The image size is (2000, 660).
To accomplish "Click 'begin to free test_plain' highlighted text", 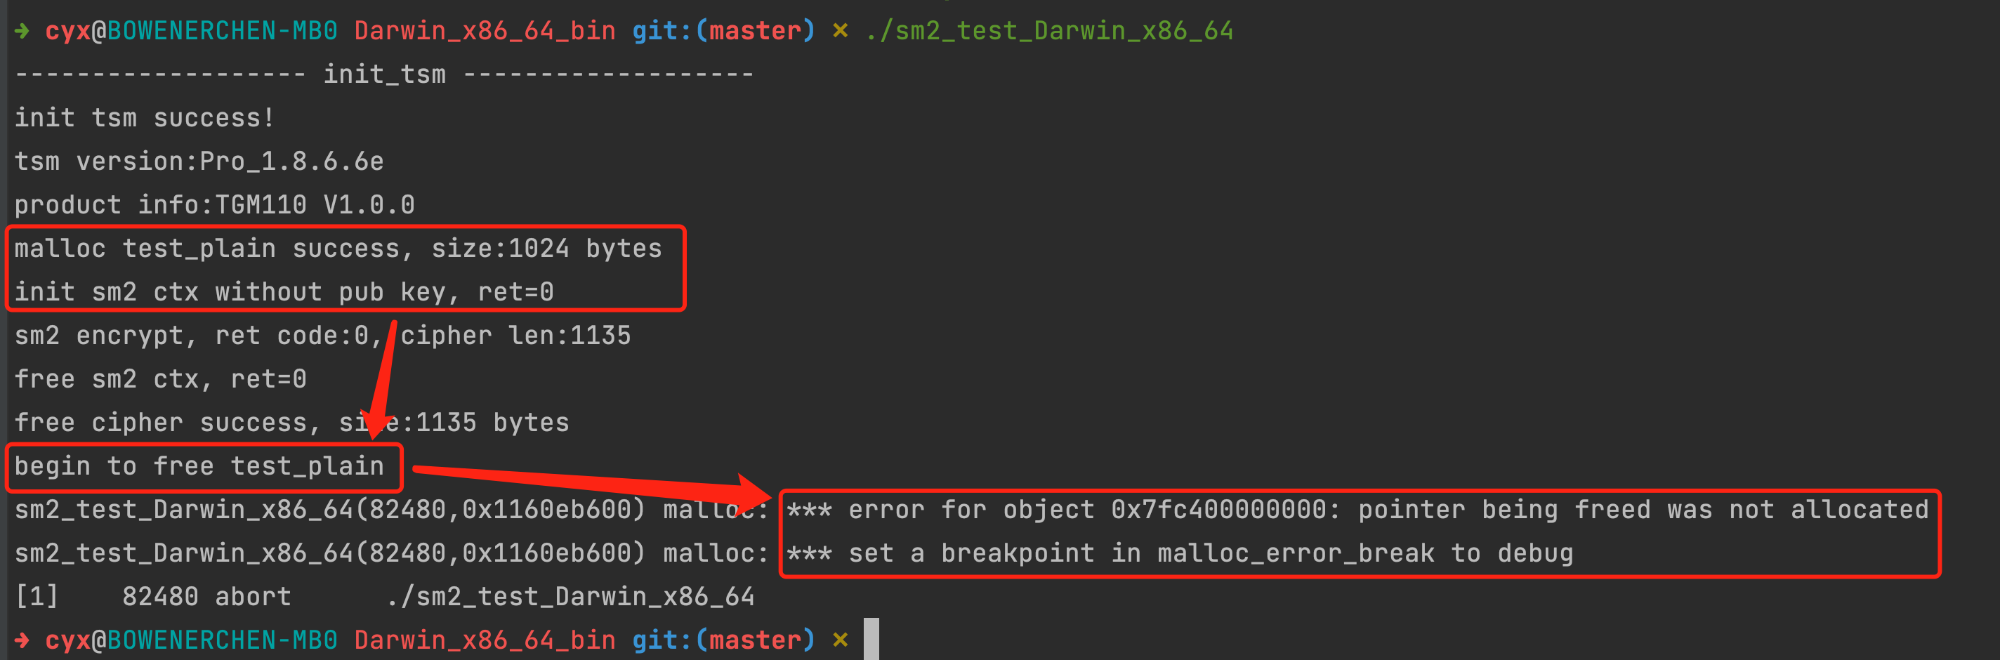I will tap(199, 466).
